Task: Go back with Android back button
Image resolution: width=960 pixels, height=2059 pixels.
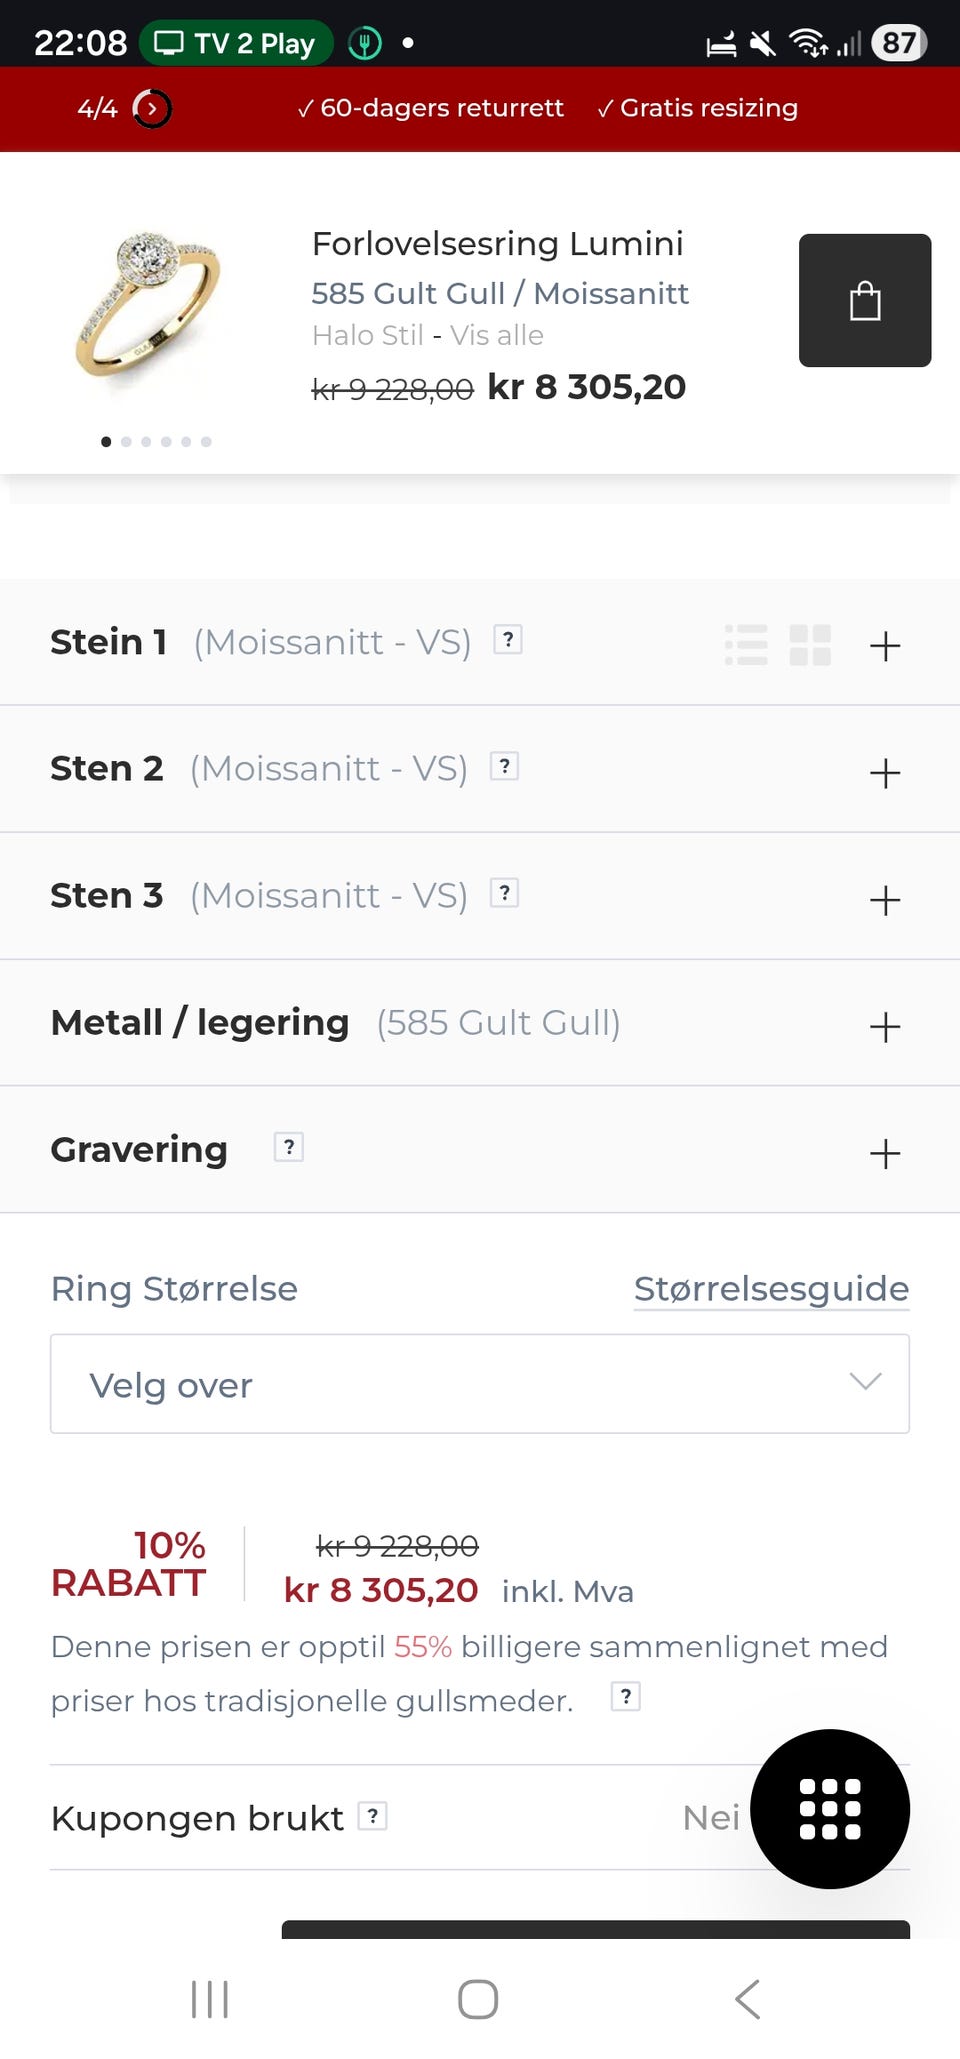Action: tap(747, 1999)
